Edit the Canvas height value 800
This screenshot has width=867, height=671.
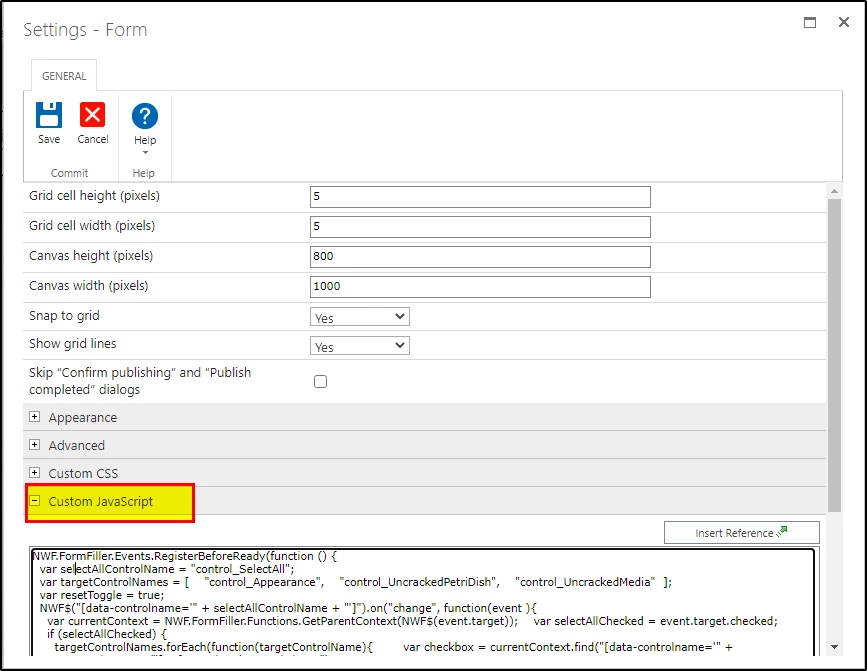point(480,256)
